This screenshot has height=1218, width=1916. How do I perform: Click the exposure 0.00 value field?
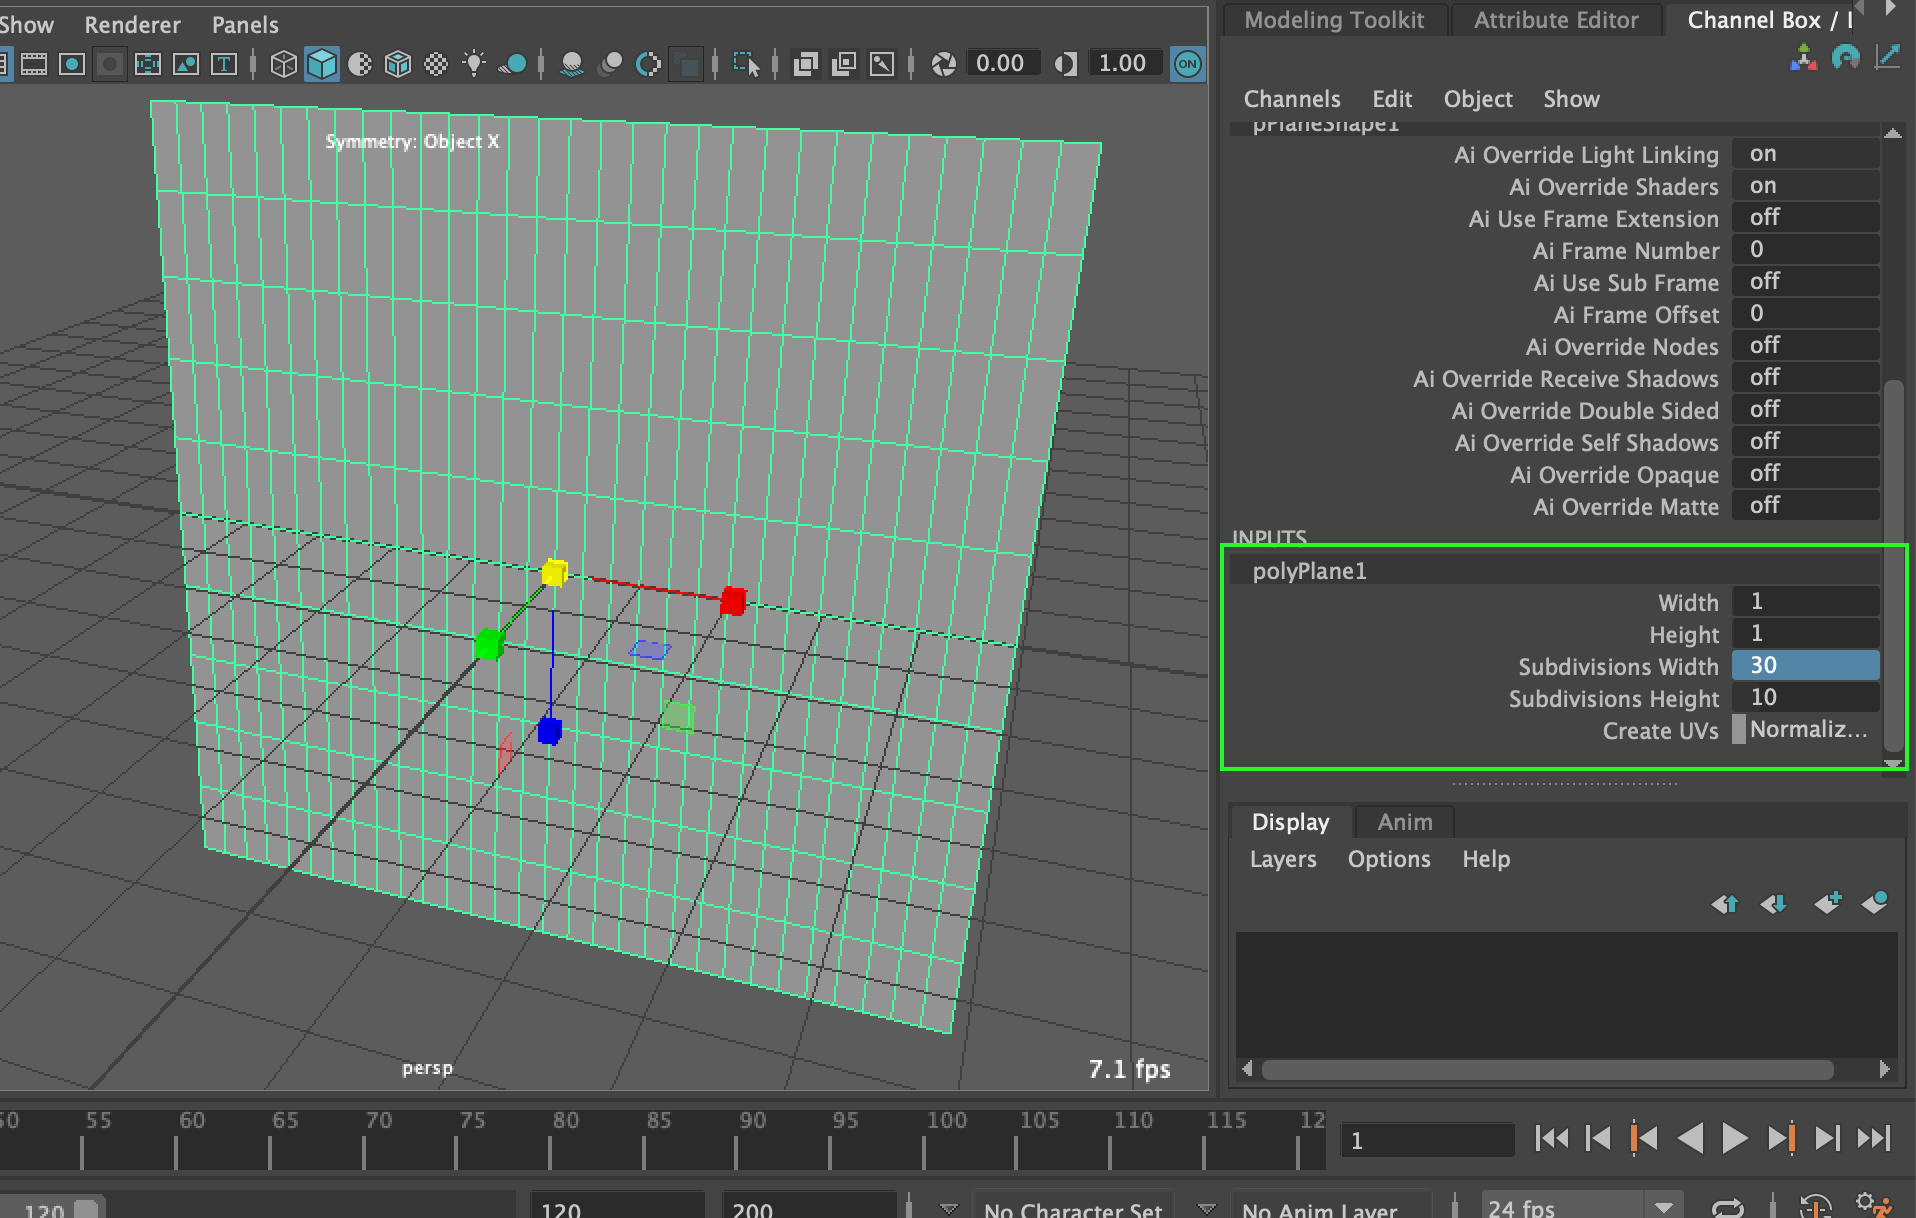[1002, 64]
